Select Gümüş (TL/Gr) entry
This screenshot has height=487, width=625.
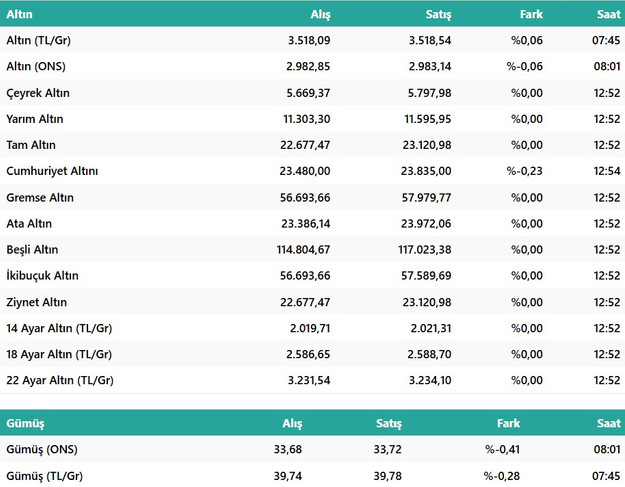44,476
